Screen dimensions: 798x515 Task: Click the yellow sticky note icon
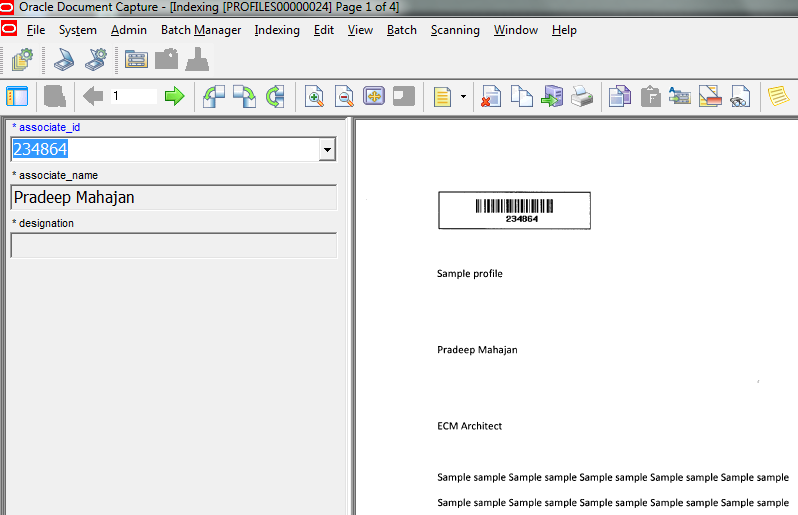777,97
